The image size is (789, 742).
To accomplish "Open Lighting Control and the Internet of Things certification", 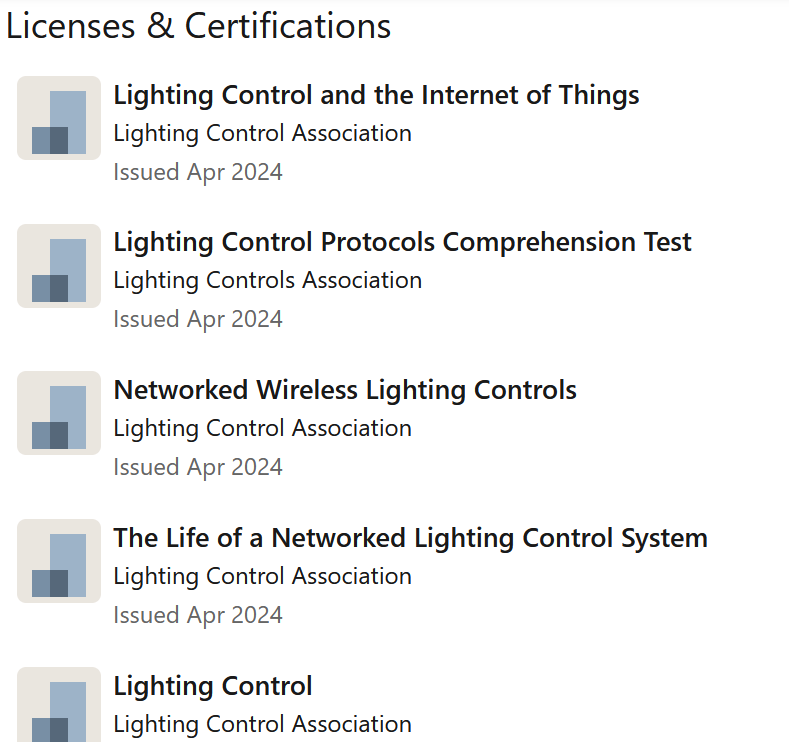I will 376,95.
